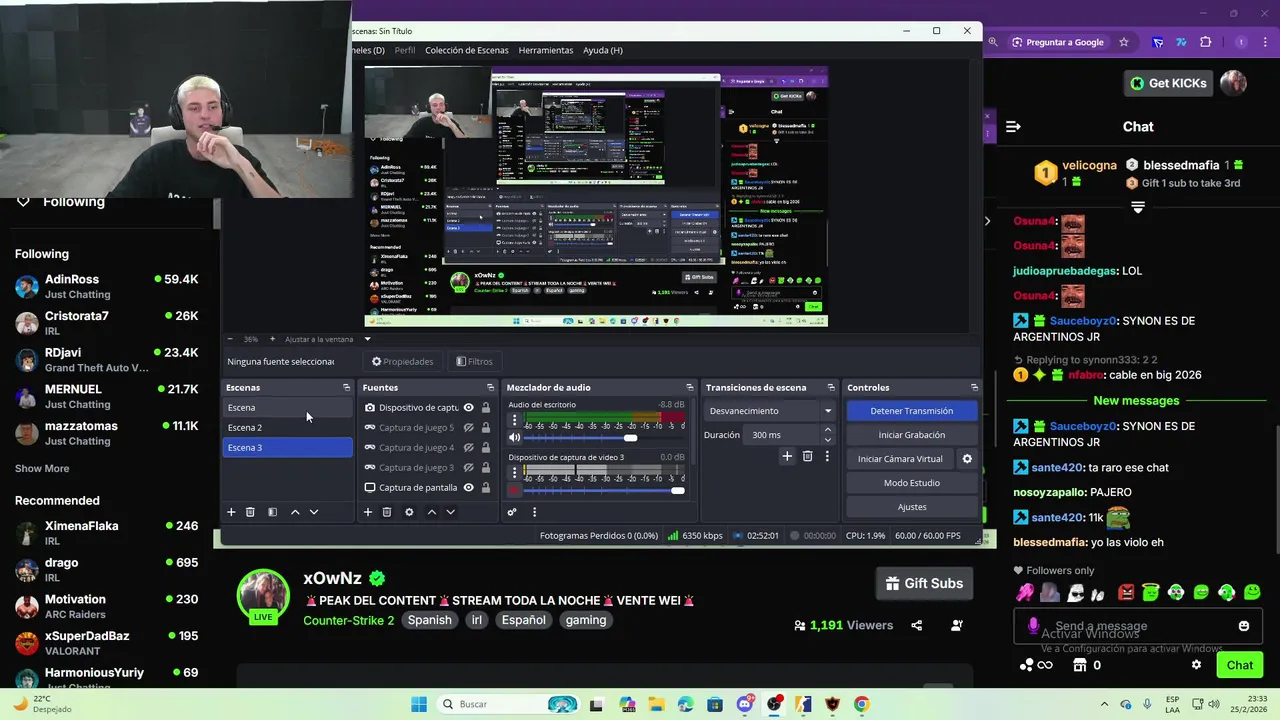Adjust Audio del escritorio volume slider
This screenshot has width=1280, height=720.
pos(630,438)
